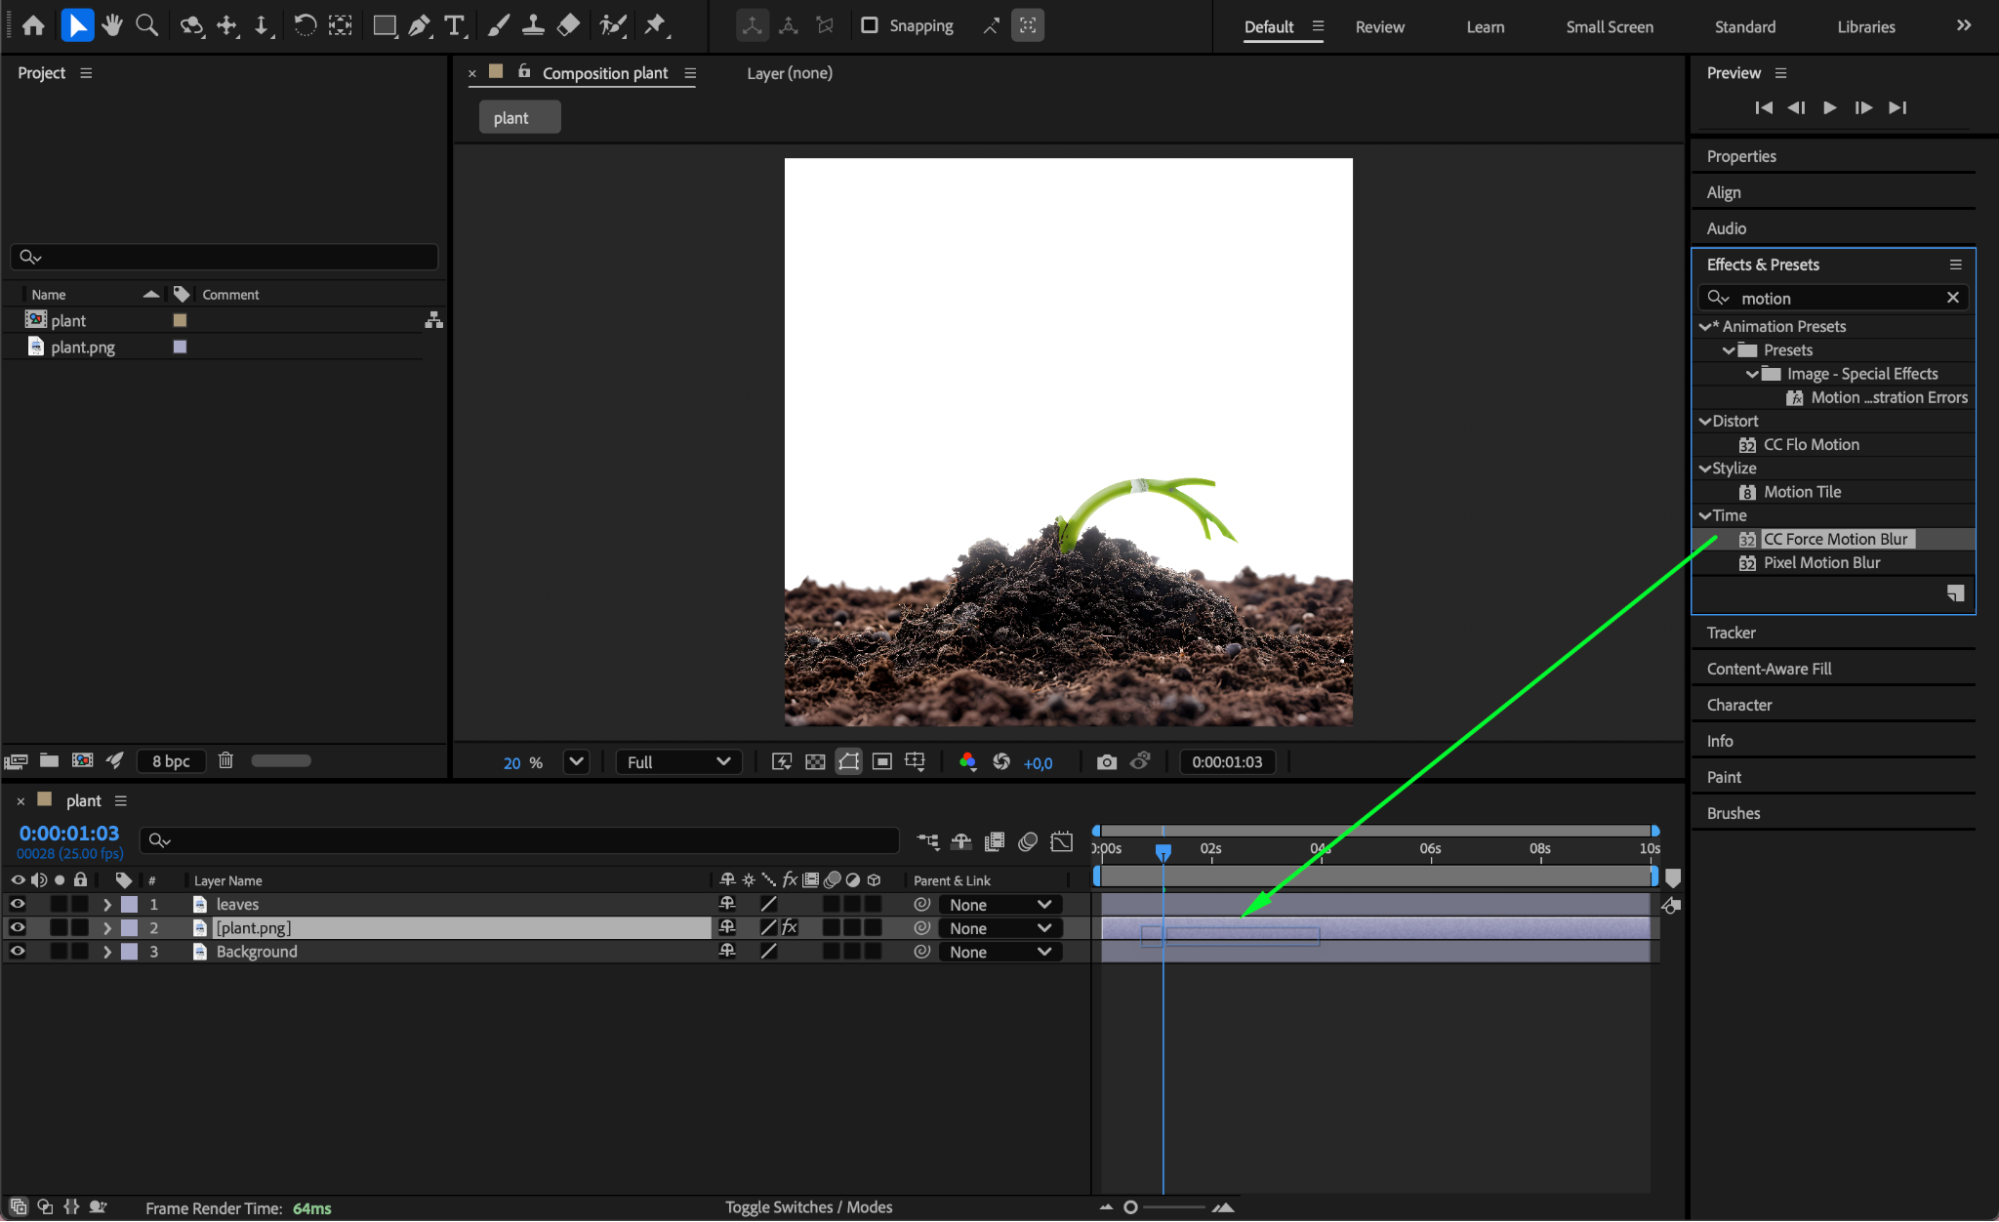1999x1222 pixels.
Task: Hide the Background layer eye
Action: coord(17,952)
